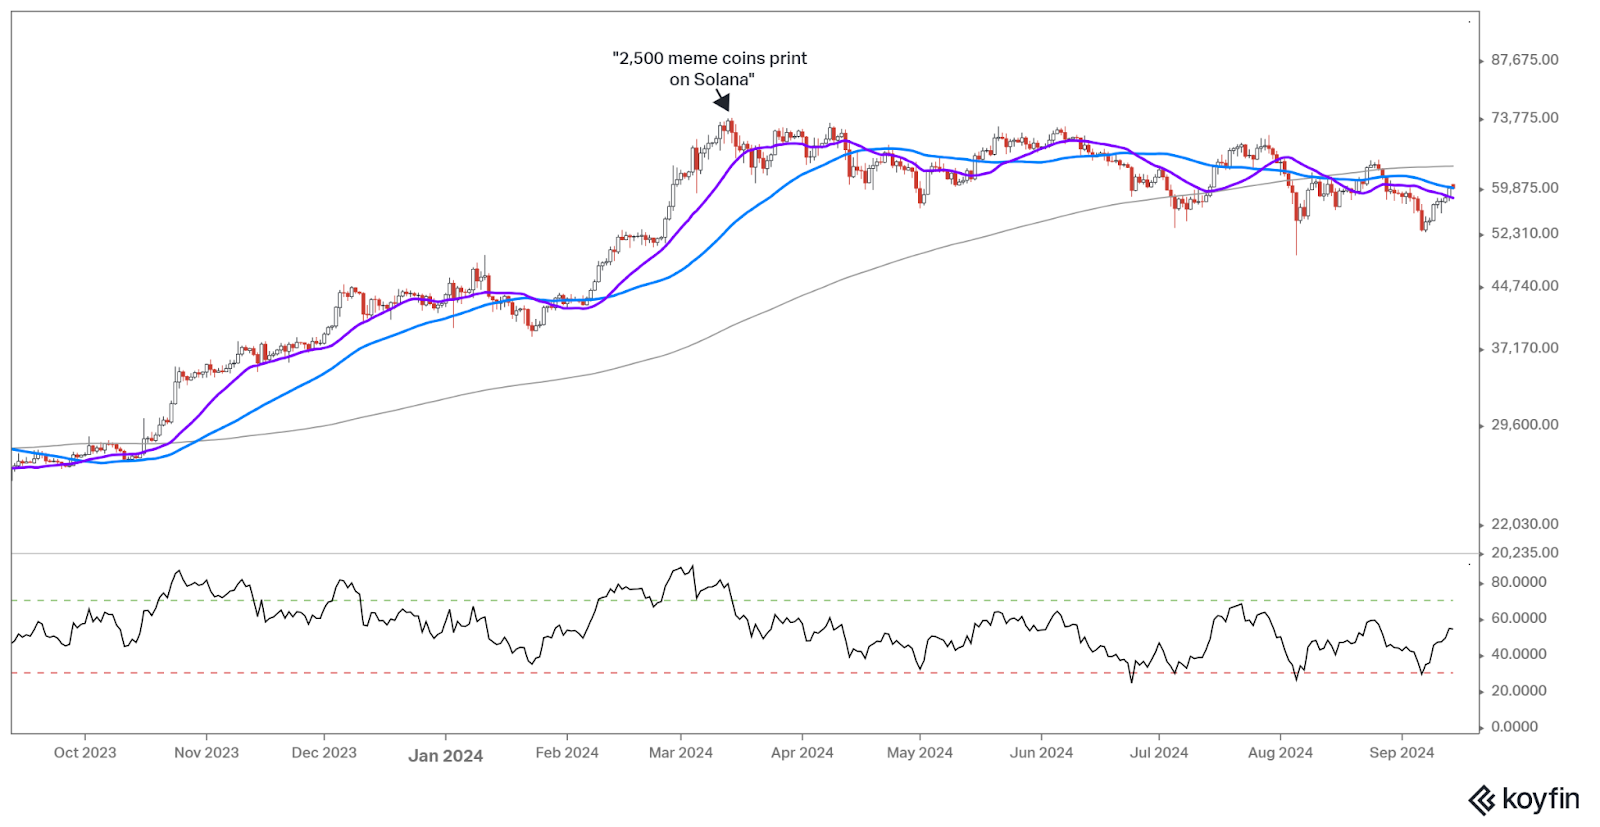Click the 52,310.00 price axis label
The width and height of the screenshot is (1600, 827).
1524,233
